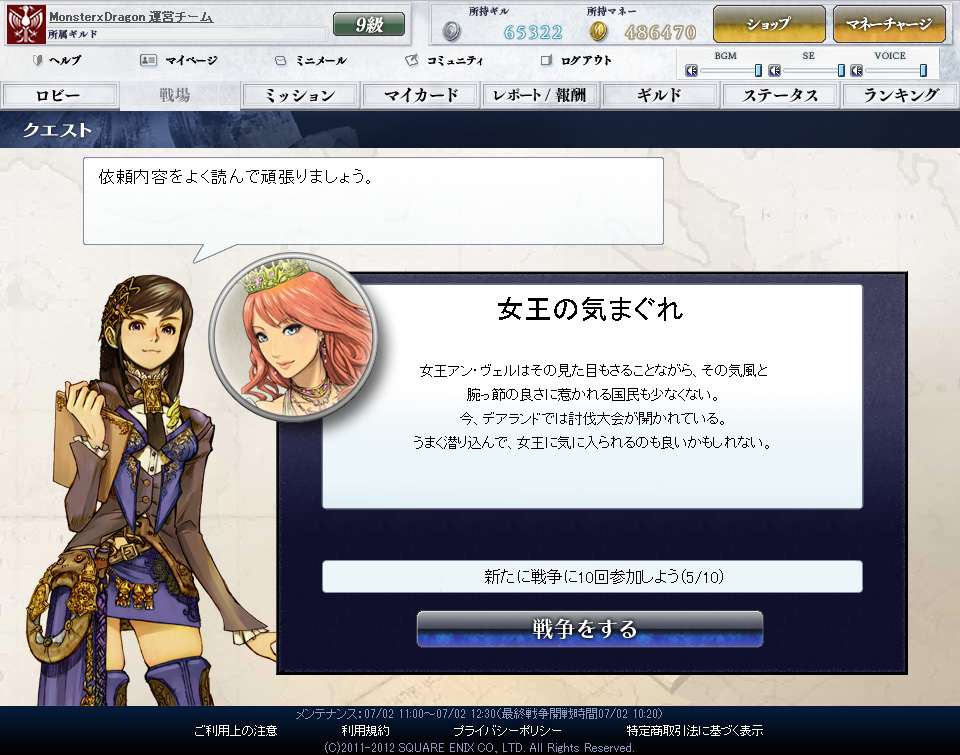Screen dimensions: 960x755
Task: Click the silver Gil coin icon
Action: coord(452,32)
